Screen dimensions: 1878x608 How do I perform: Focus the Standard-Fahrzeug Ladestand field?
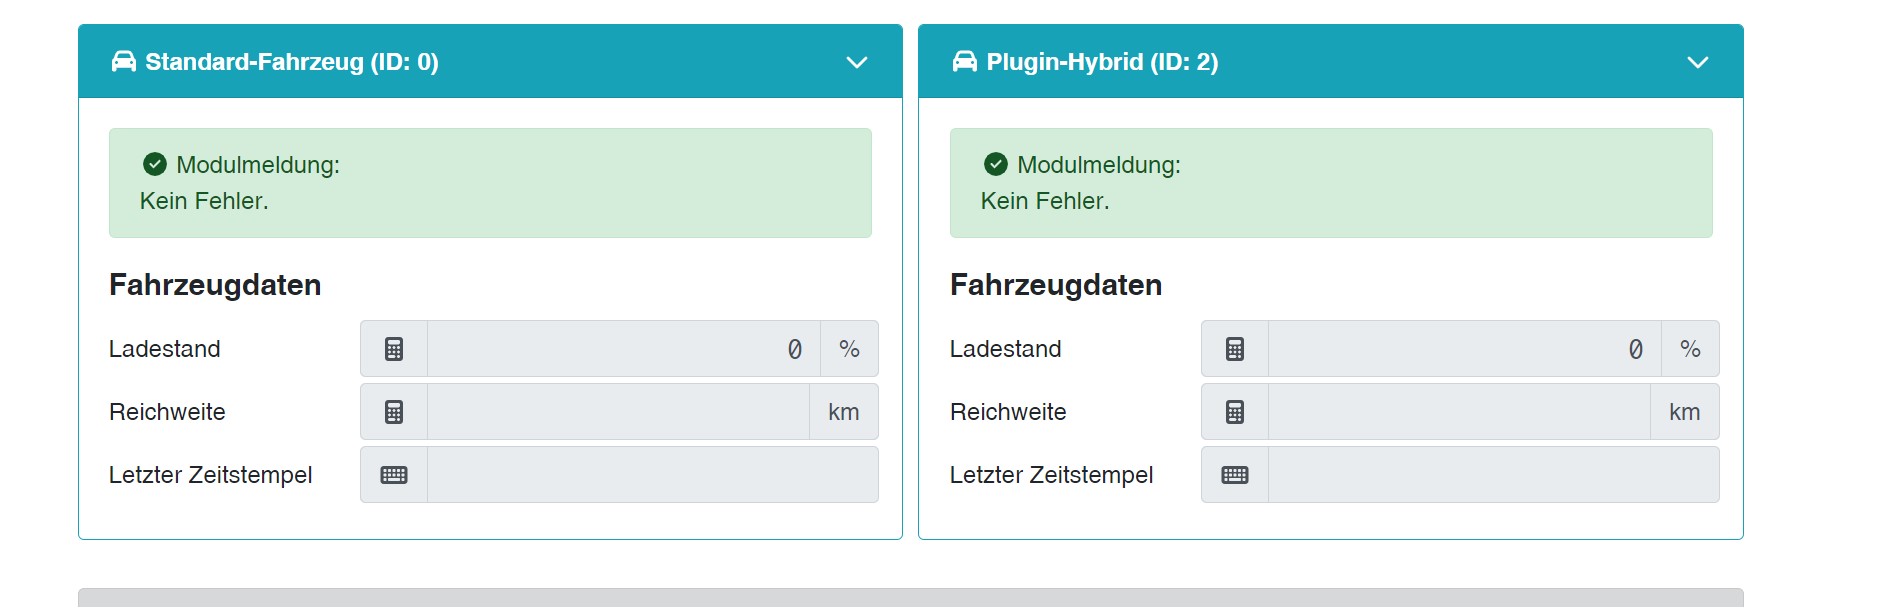point(623,349)
